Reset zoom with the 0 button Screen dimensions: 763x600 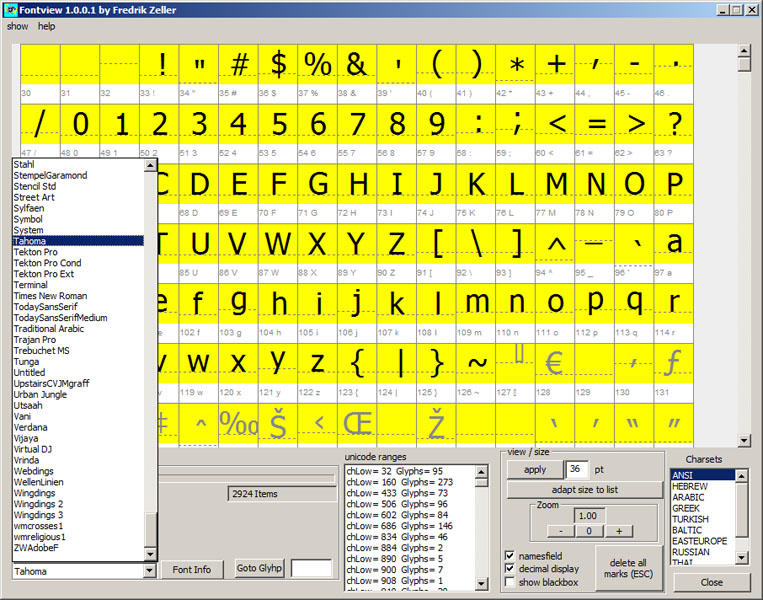coord(589,531)
